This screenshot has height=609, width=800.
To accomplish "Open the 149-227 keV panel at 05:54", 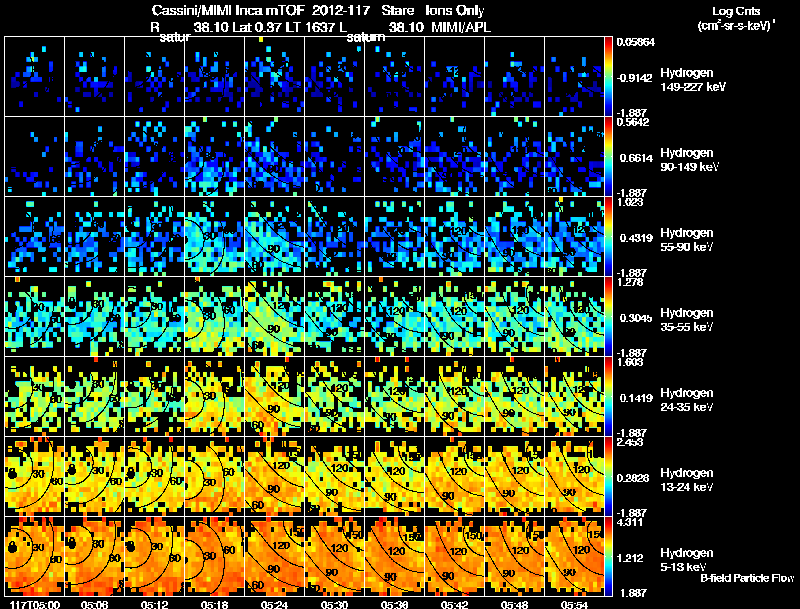I will click(x=574, y=77).
